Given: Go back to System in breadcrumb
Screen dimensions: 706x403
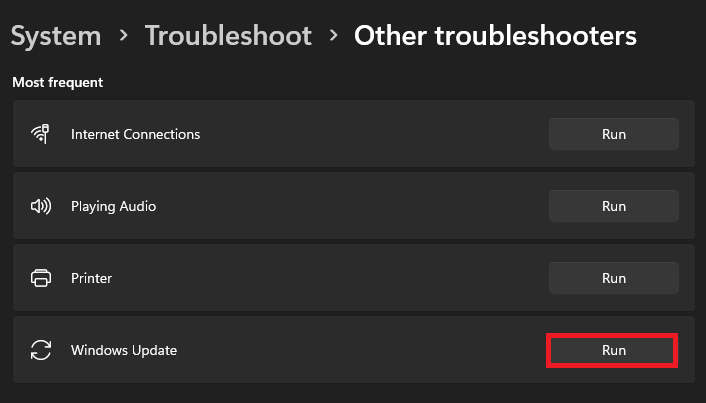Looking at the screenshot, I should (x=56, y=37).
